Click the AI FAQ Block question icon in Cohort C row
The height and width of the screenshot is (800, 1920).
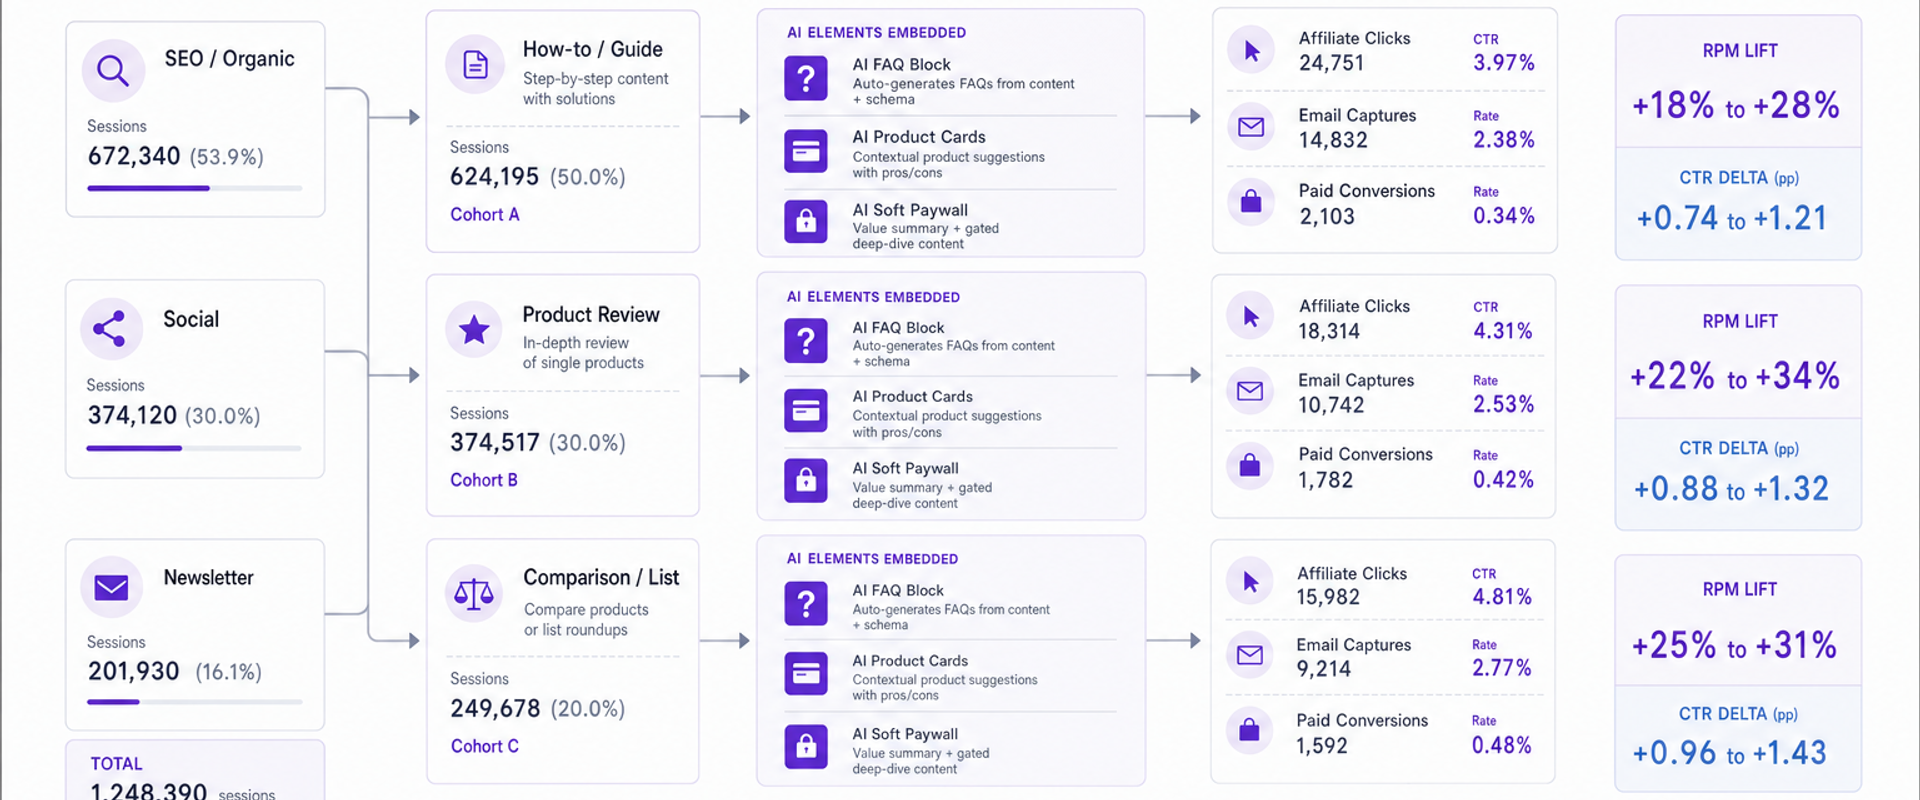[x=806, y=604]
